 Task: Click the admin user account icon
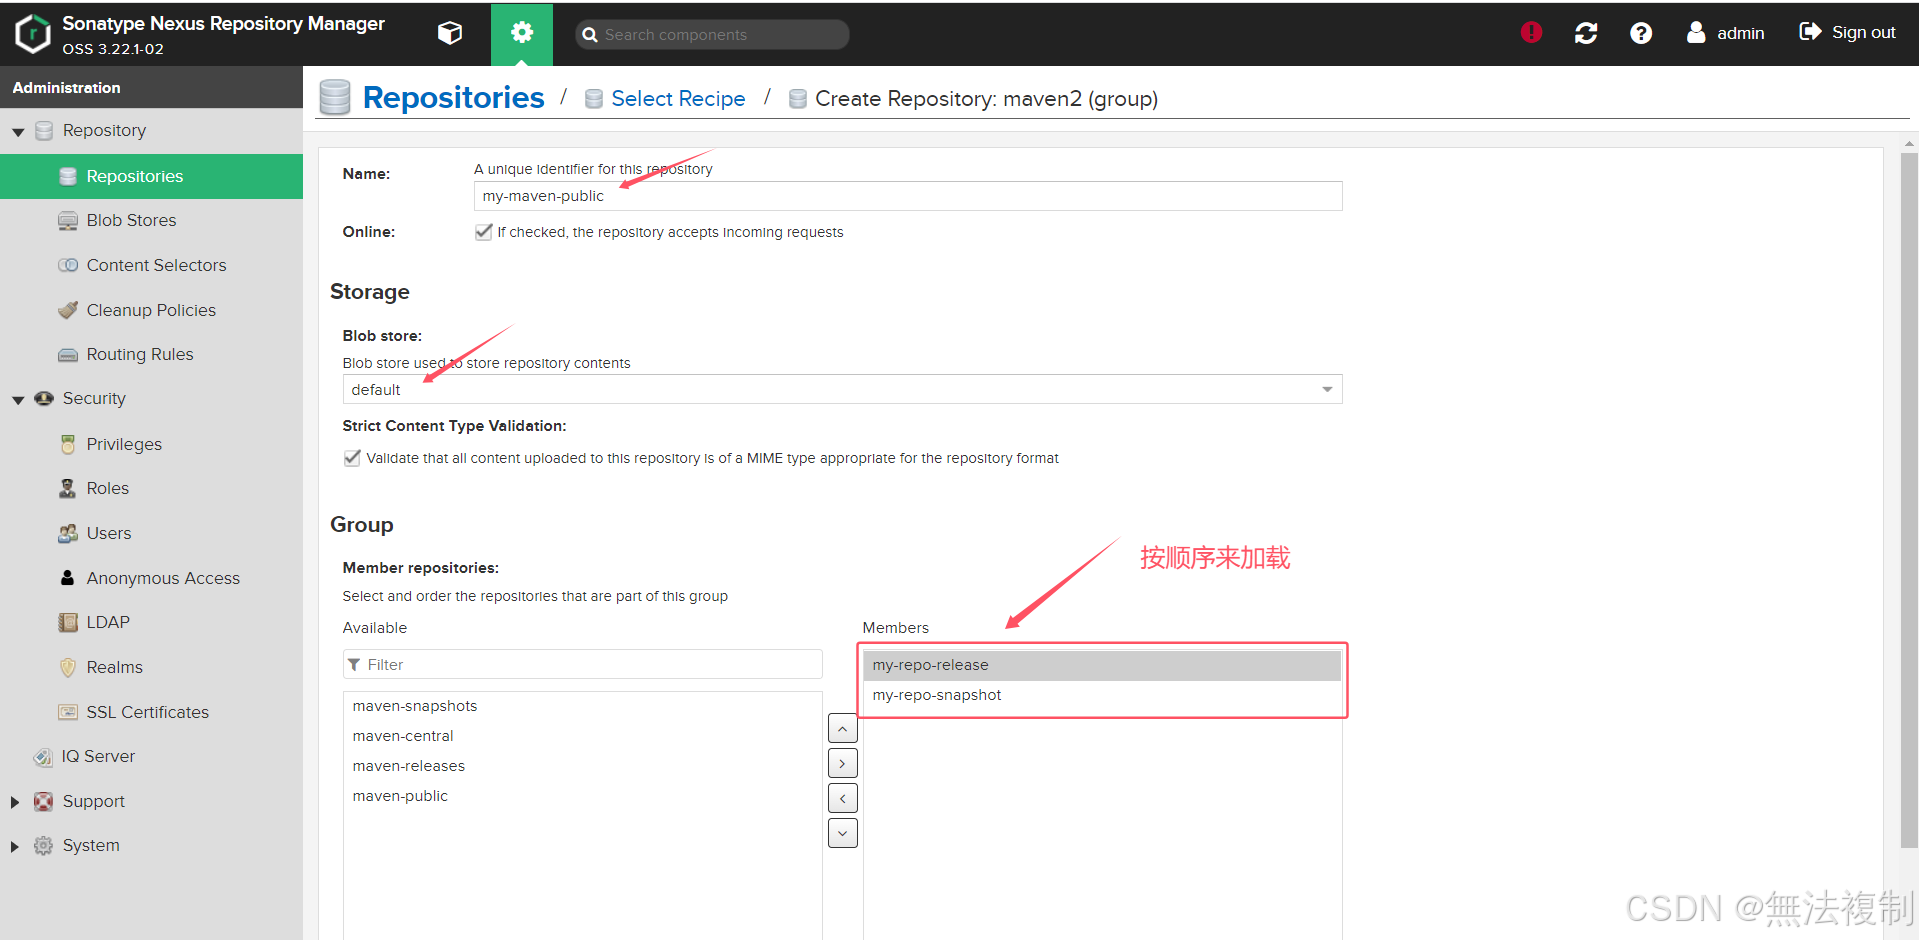pyautogui.click(x=1696, y=32)
